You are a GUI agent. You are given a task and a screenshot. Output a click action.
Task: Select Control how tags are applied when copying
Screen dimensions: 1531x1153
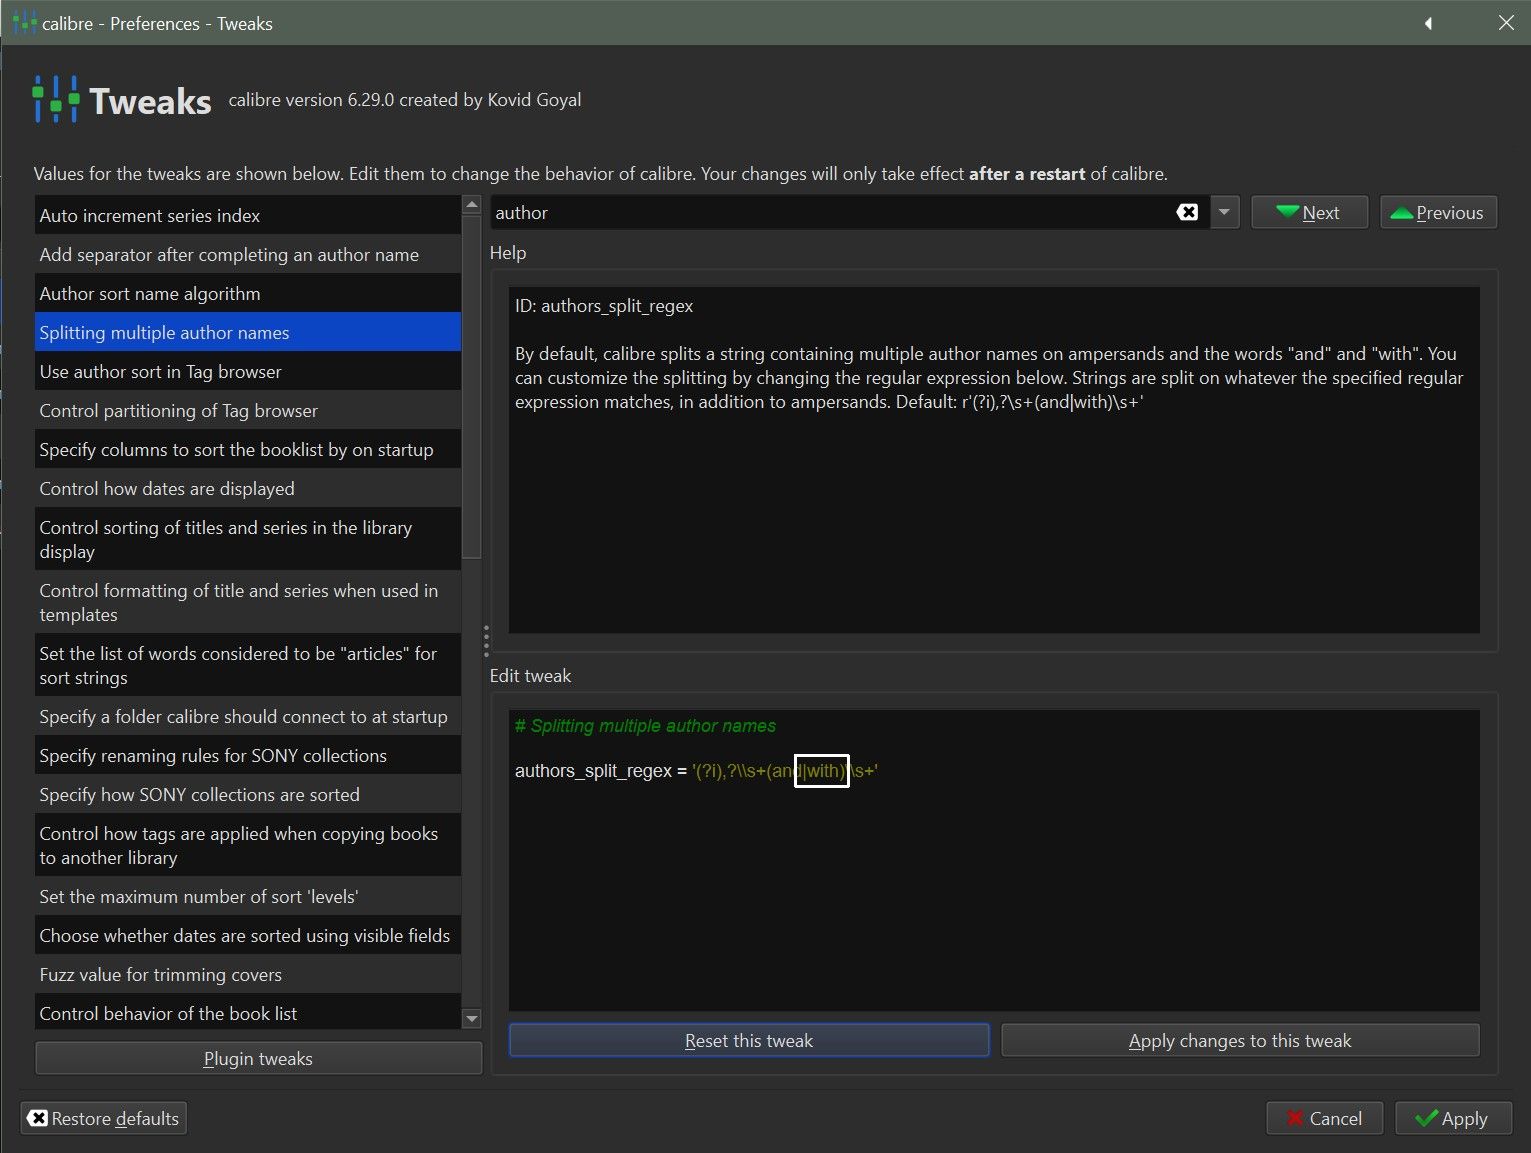[248, 845]
